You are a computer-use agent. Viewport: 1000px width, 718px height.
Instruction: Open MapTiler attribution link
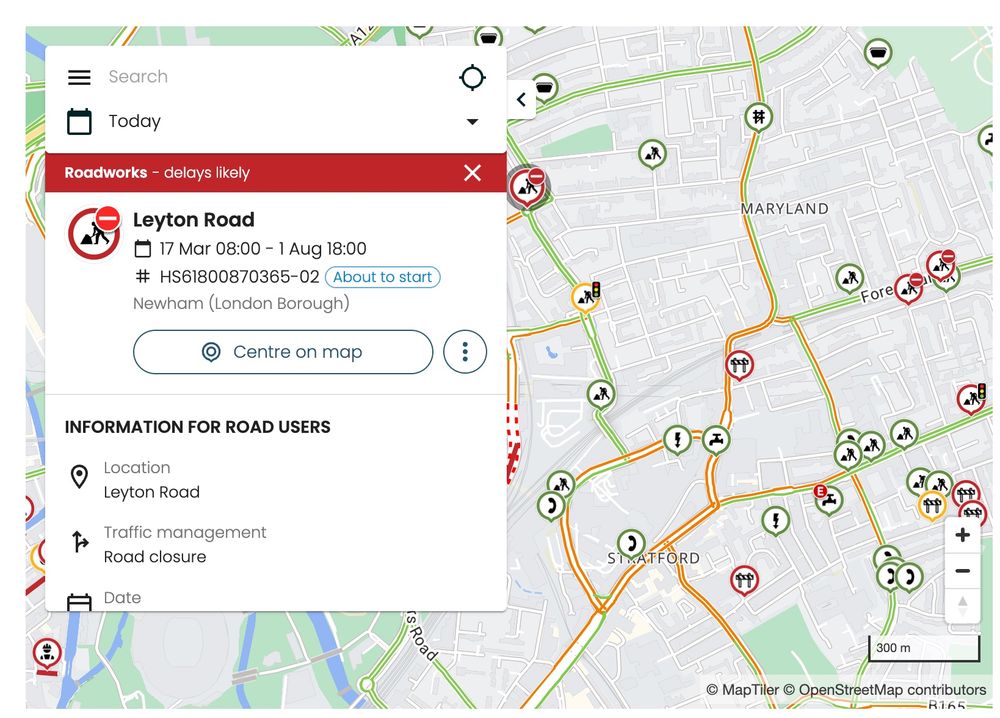click(x=744, y=690)
